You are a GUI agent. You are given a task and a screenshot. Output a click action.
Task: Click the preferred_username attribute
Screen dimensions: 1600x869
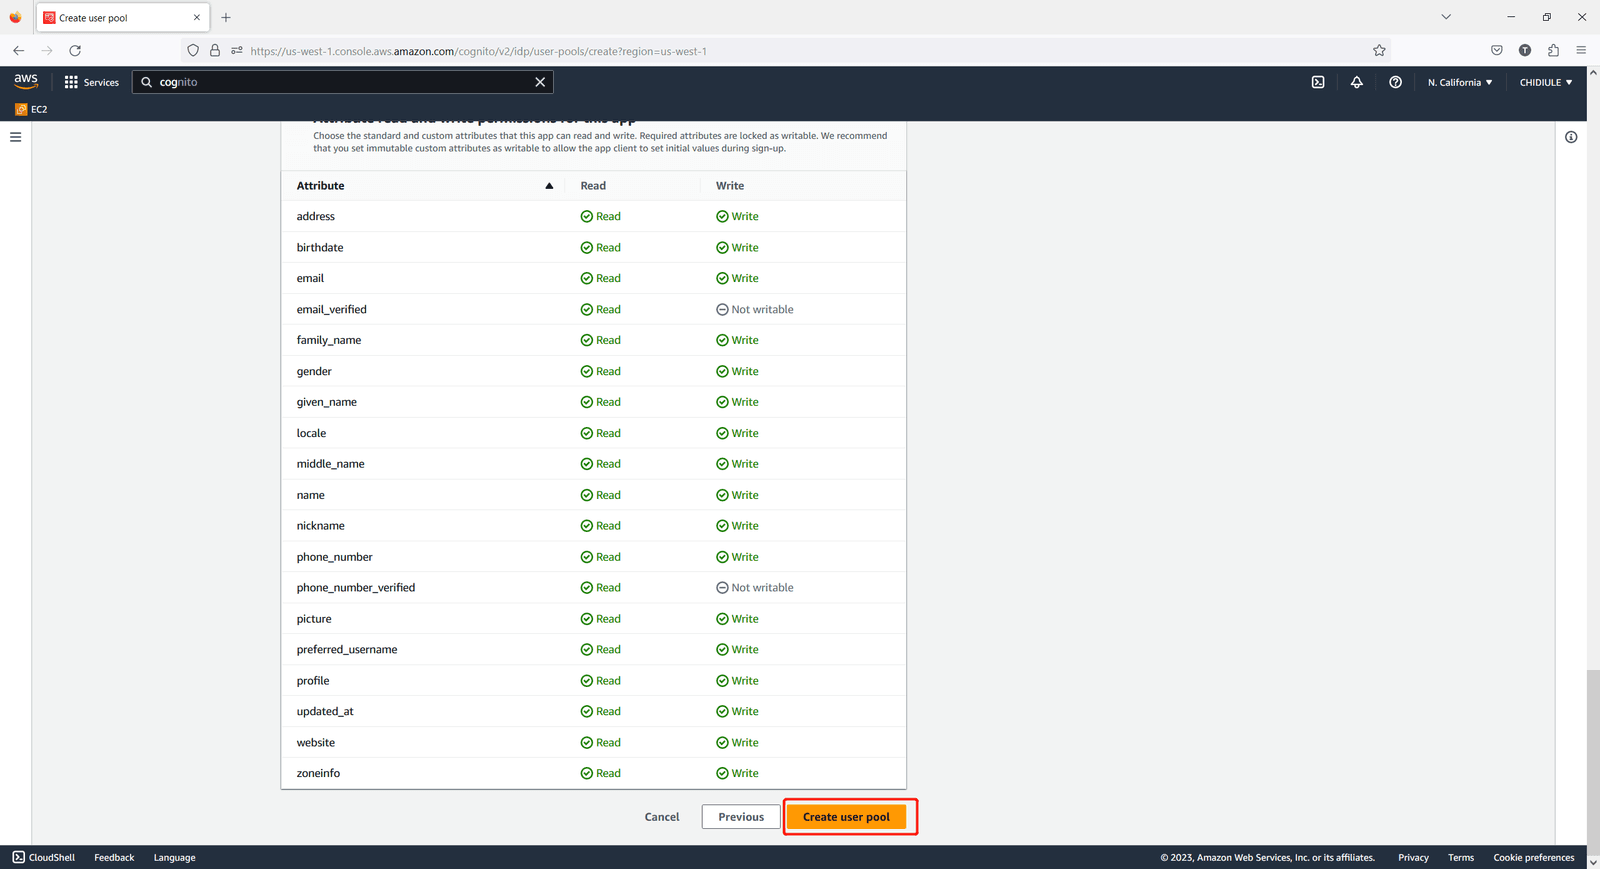point(347,650)
